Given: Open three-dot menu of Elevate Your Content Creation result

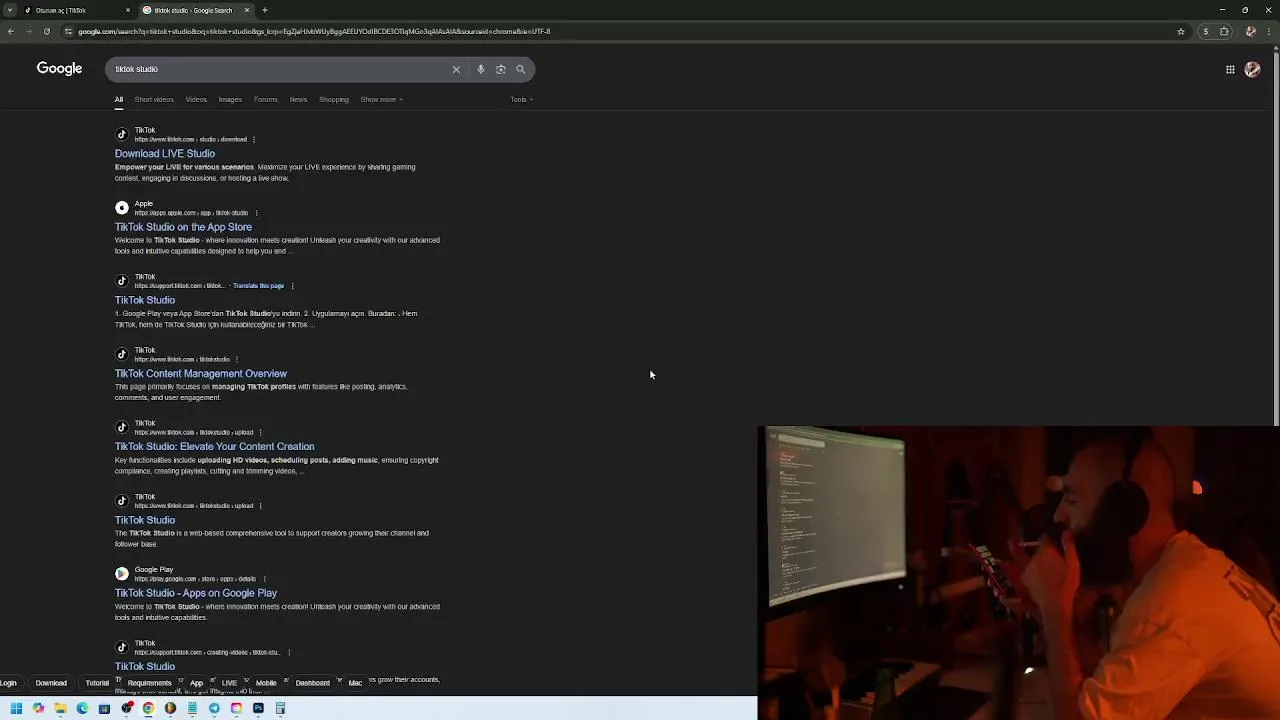Looking at the screenshot, I should coord(261,432).
